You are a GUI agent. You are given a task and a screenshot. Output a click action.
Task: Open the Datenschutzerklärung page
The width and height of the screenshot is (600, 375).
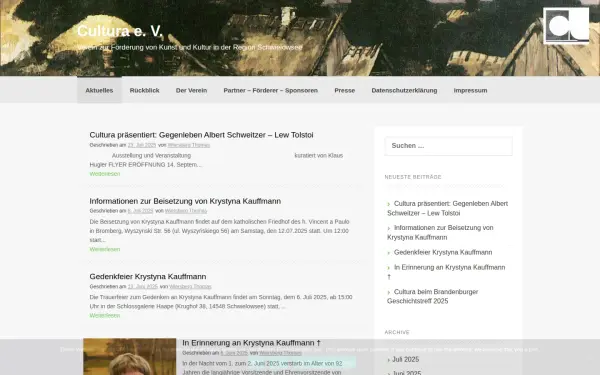404,90
